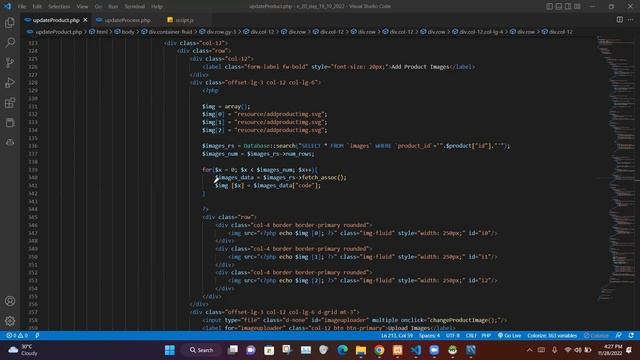This screenshot has height=360, width=640.
Task: Toggle the primary side bar layout icon
Action: coord(549,6)
